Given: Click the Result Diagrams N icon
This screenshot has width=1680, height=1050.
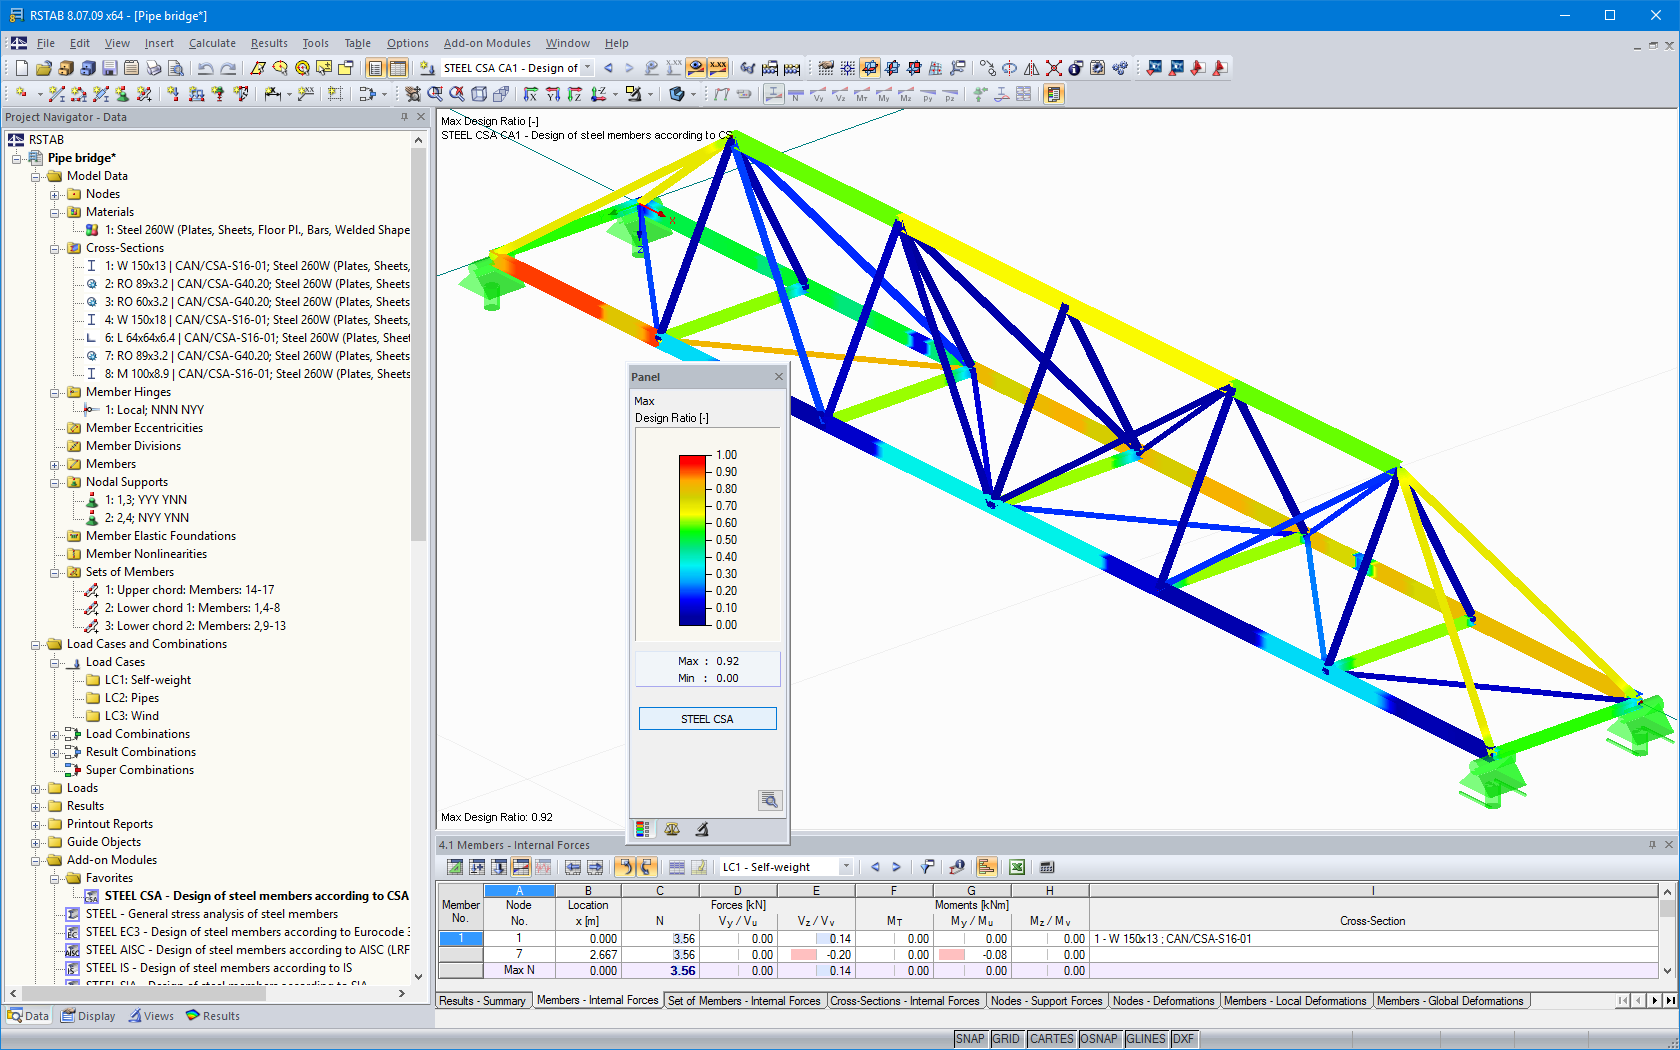Looking at the screenshot, I should pos(796,94).
